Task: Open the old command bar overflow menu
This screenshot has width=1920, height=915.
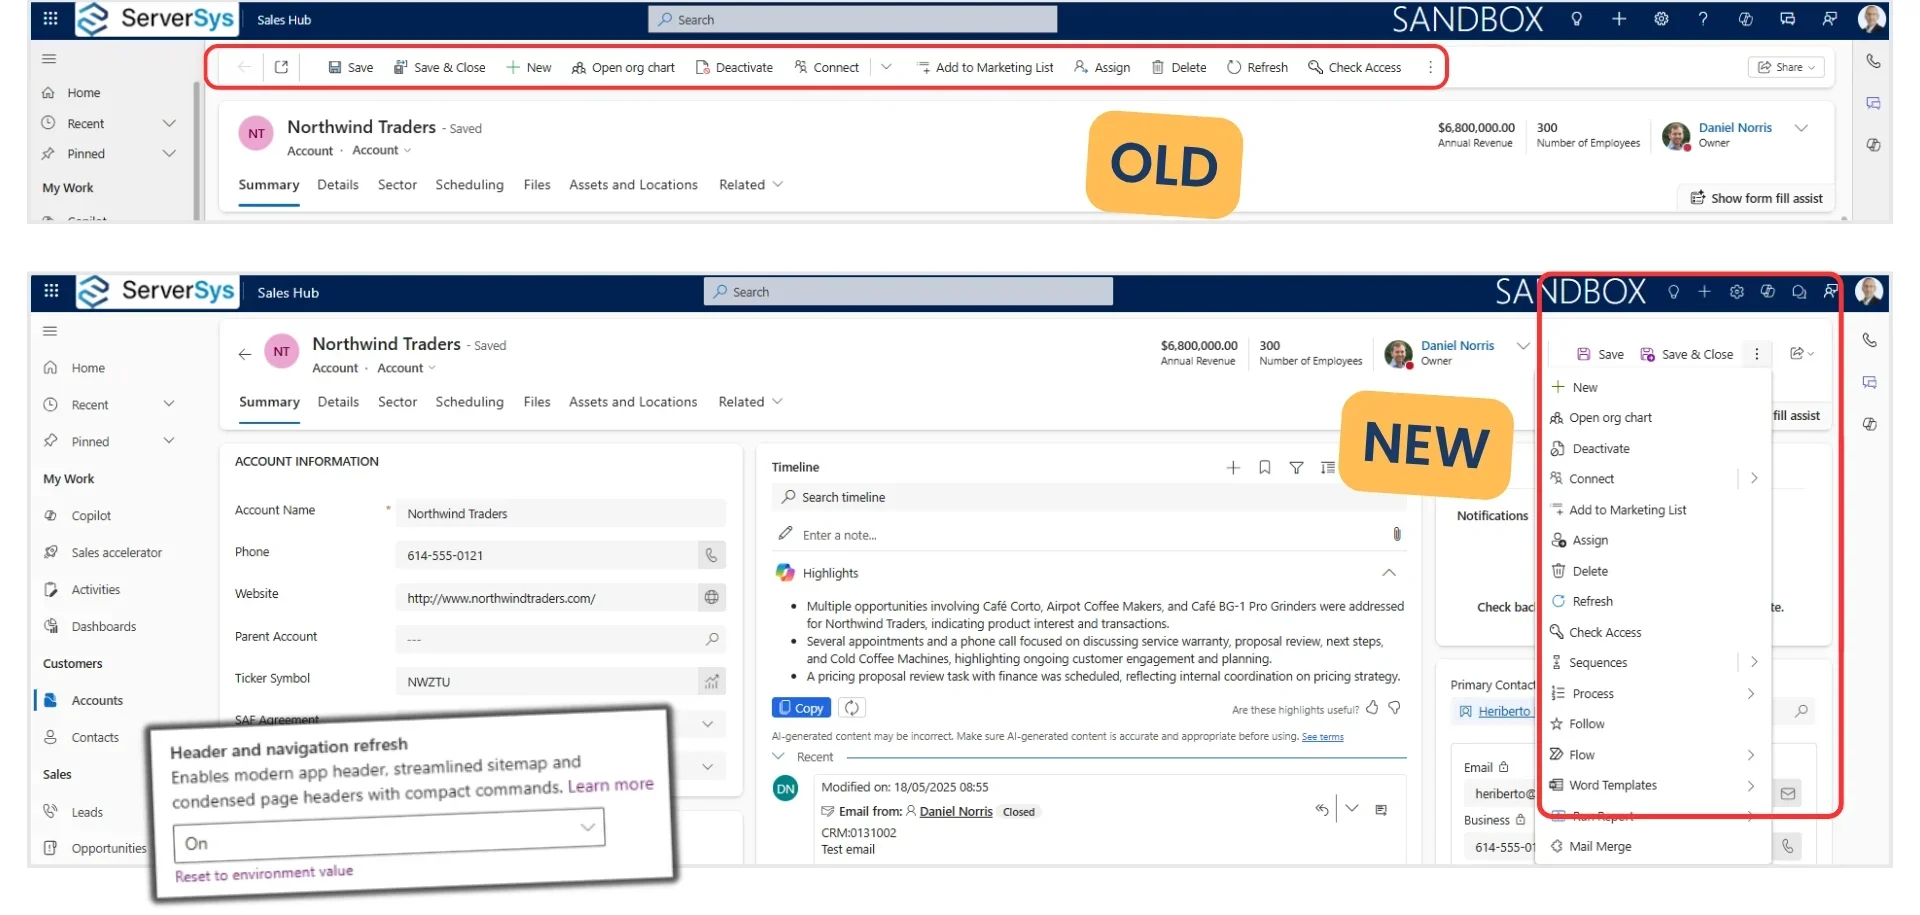Action: click(x=1430, y=68)
